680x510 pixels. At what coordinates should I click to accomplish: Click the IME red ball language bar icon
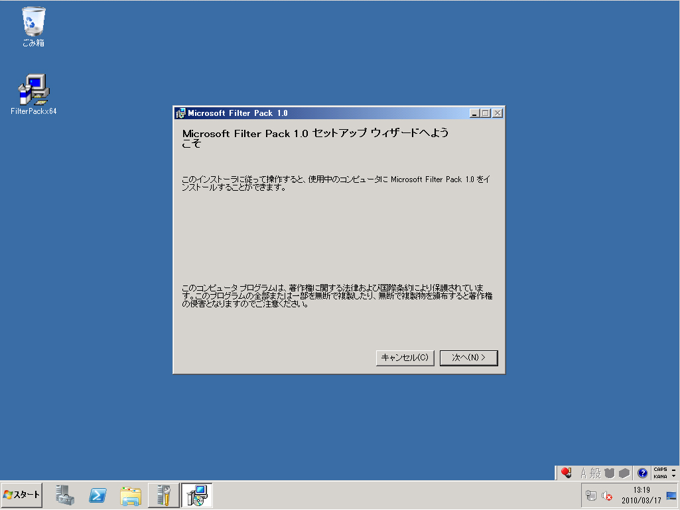click(x=566, y=473)
